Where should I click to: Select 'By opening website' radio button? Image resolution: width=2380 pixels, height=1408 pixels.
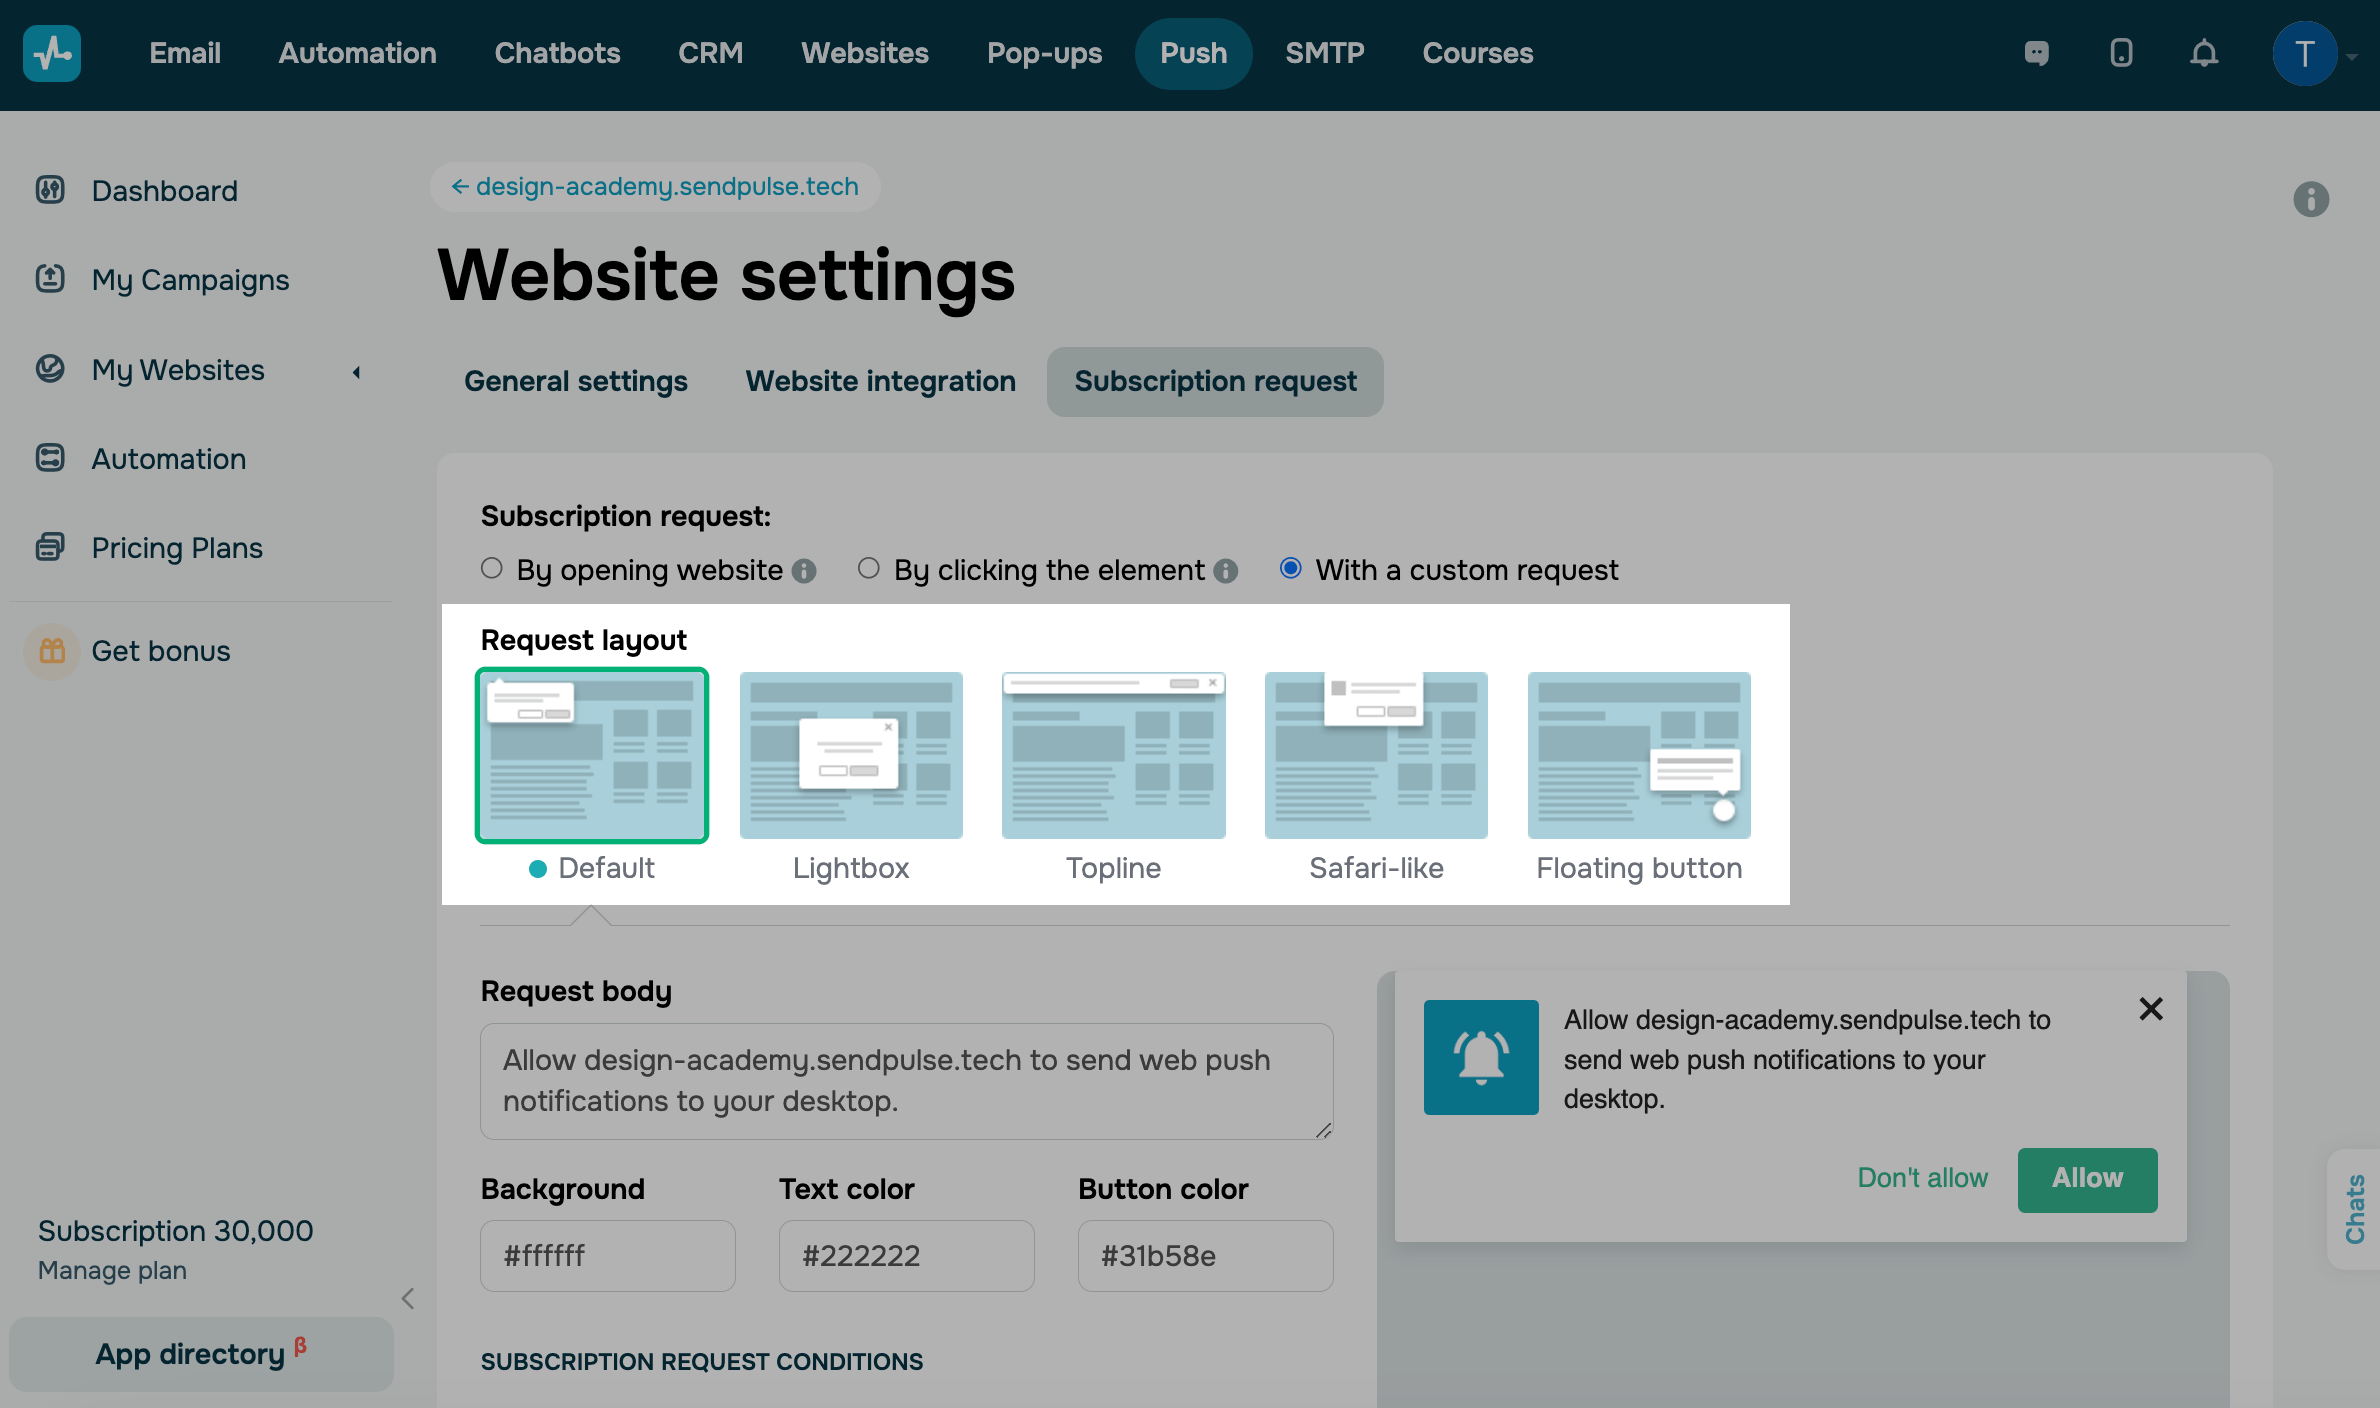[x=491, y=568]
